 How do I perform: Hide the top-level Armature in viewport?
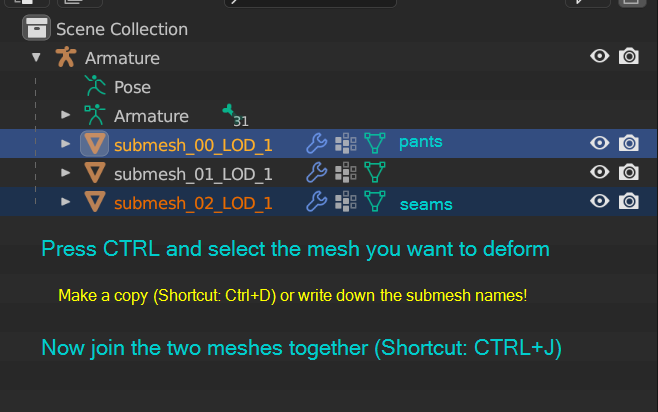click(600, 57)
